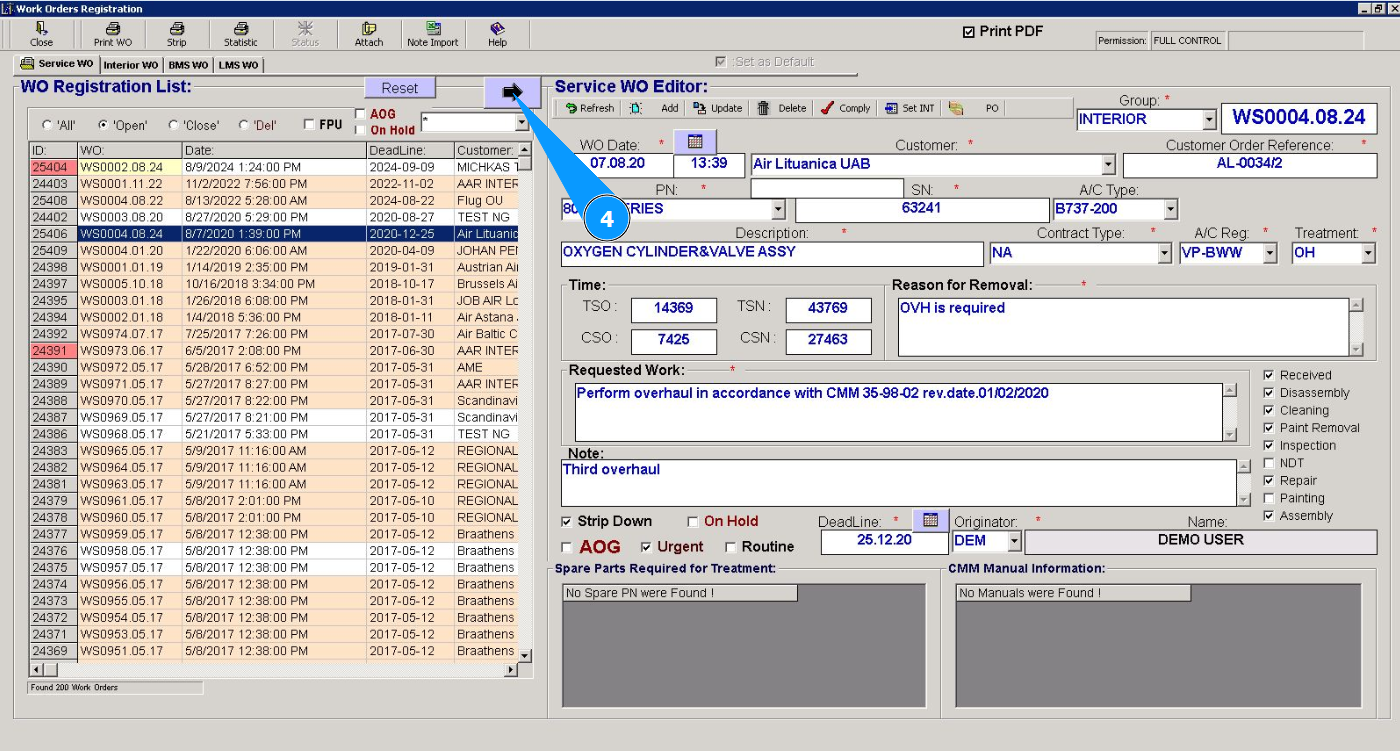Click the Reset button
The width and height of the screenshot is (1400, 751).
click(400, 88)
